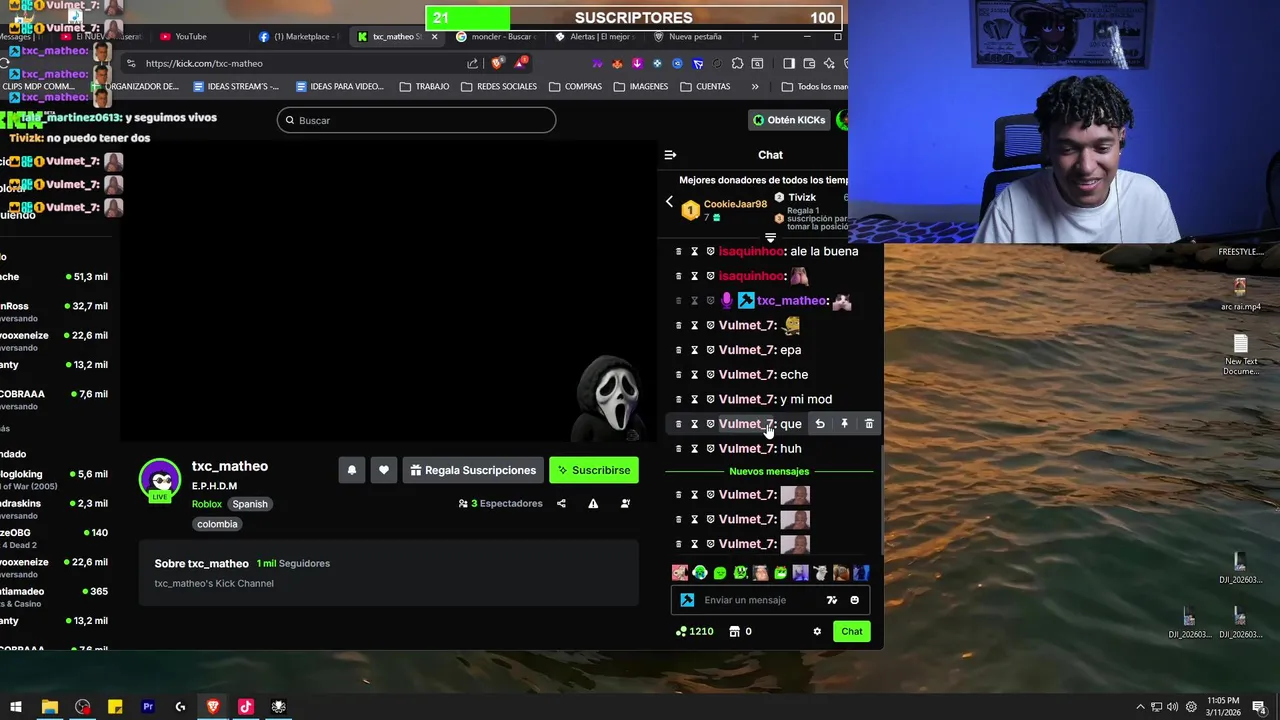The height and width of the screenshot is (720, 1280).
Task: Open the COMPRAS bookmarks folder
Action: tap(575, 87)
